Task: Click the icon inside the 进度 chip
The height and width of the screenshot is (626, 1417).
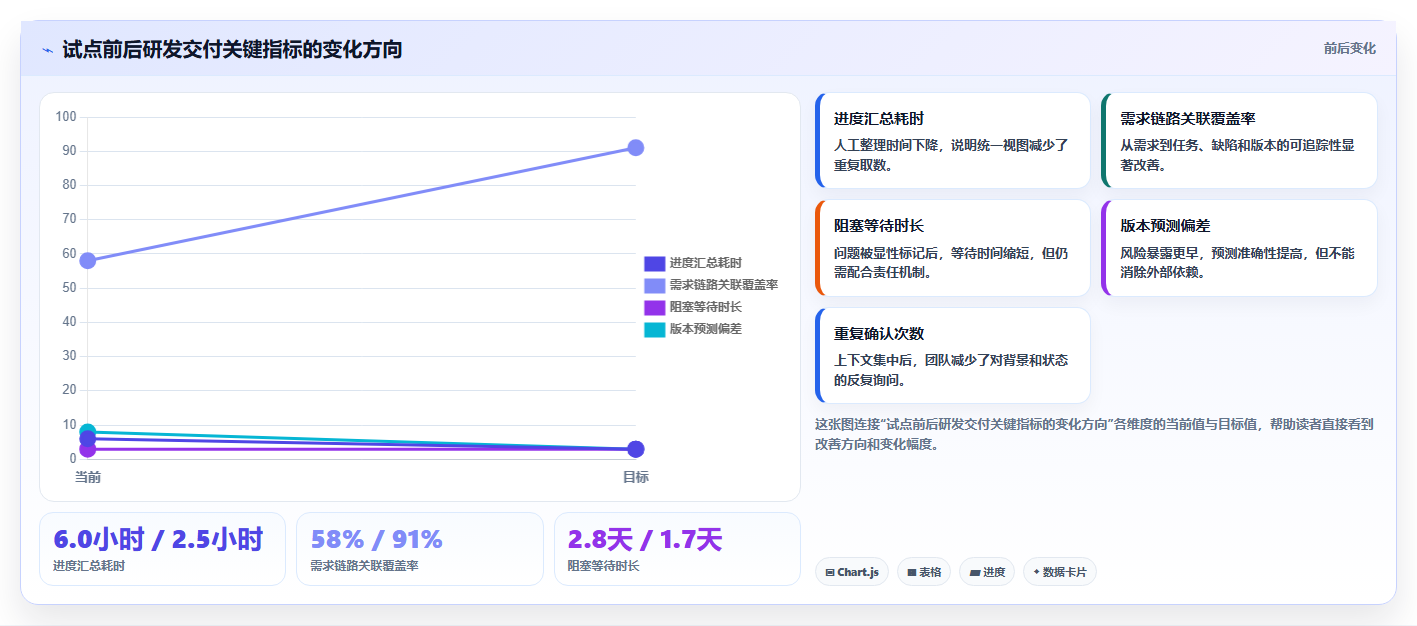Action: (x=975, y=573)
